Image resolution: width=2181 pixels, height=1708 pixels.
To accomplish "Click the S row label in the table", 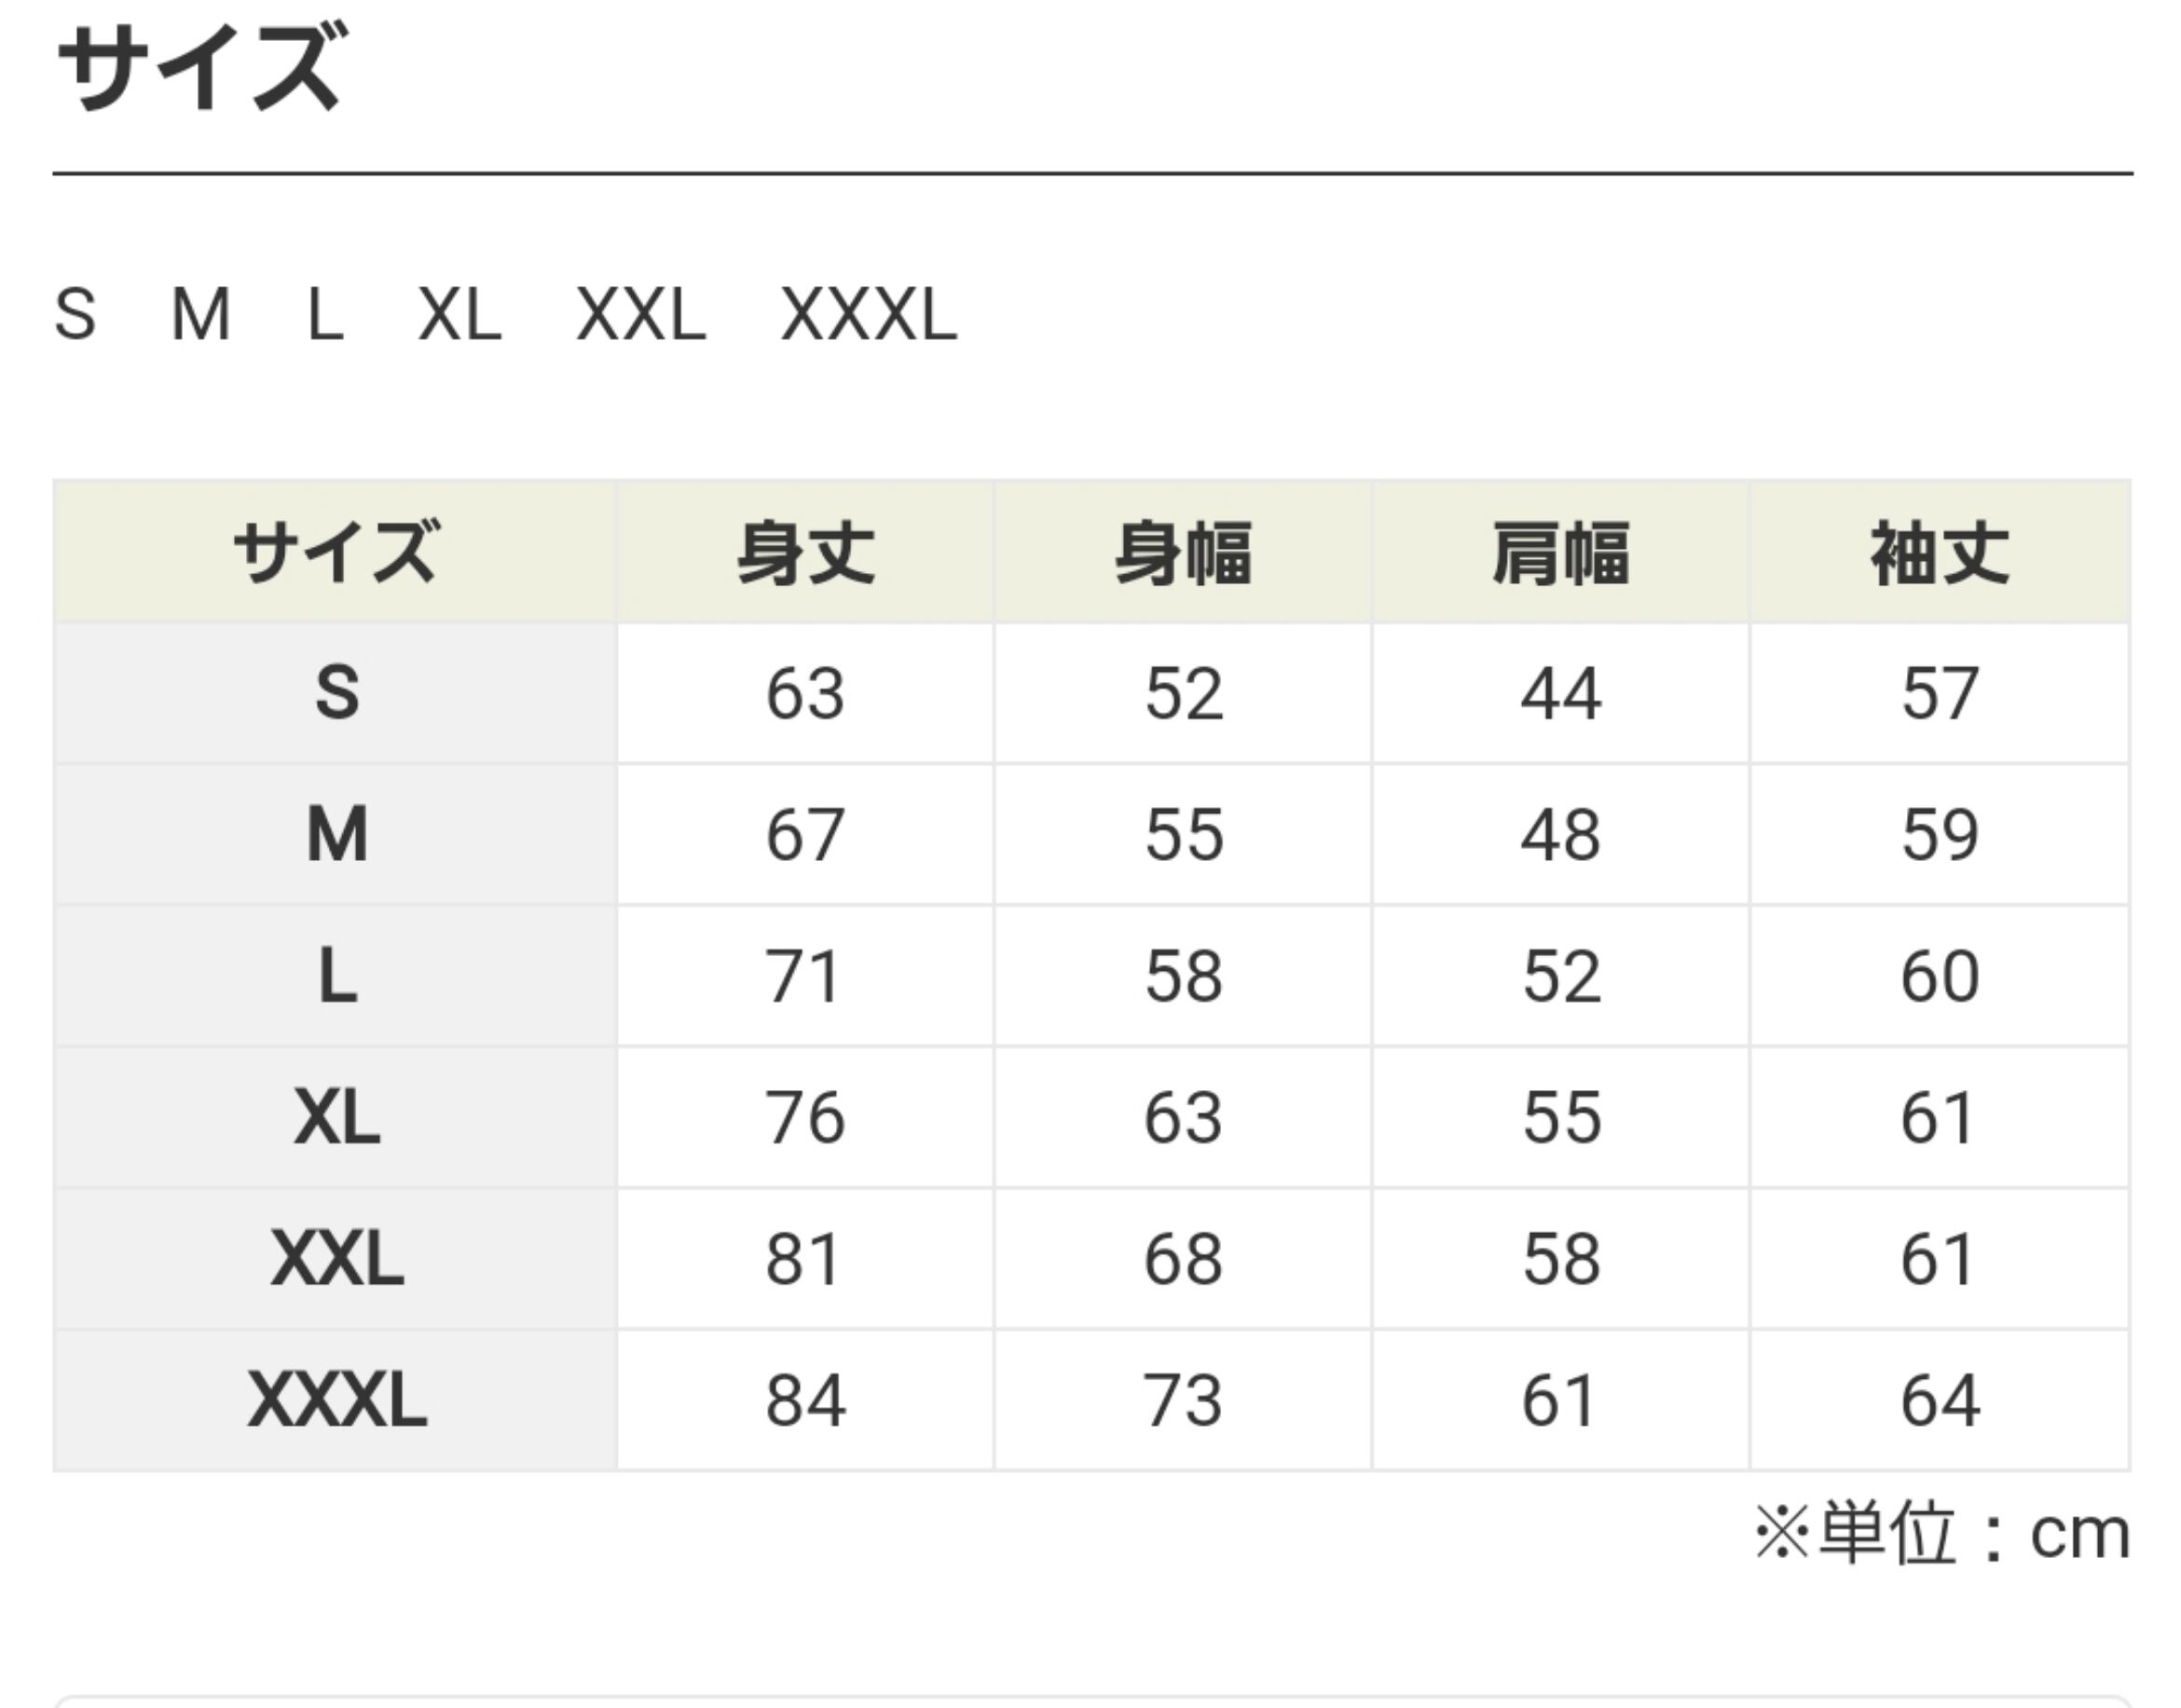I will click(x=337, y=692).
